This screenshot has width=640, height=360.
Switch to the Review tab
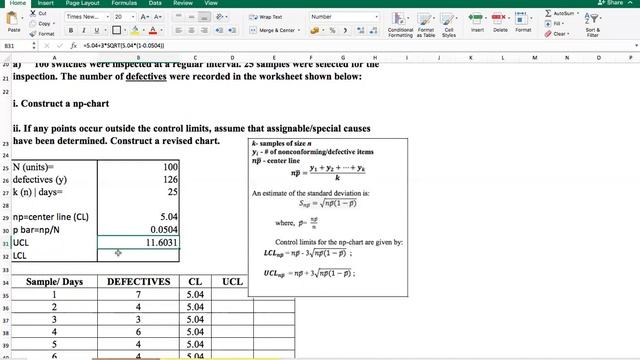[182, 3]
